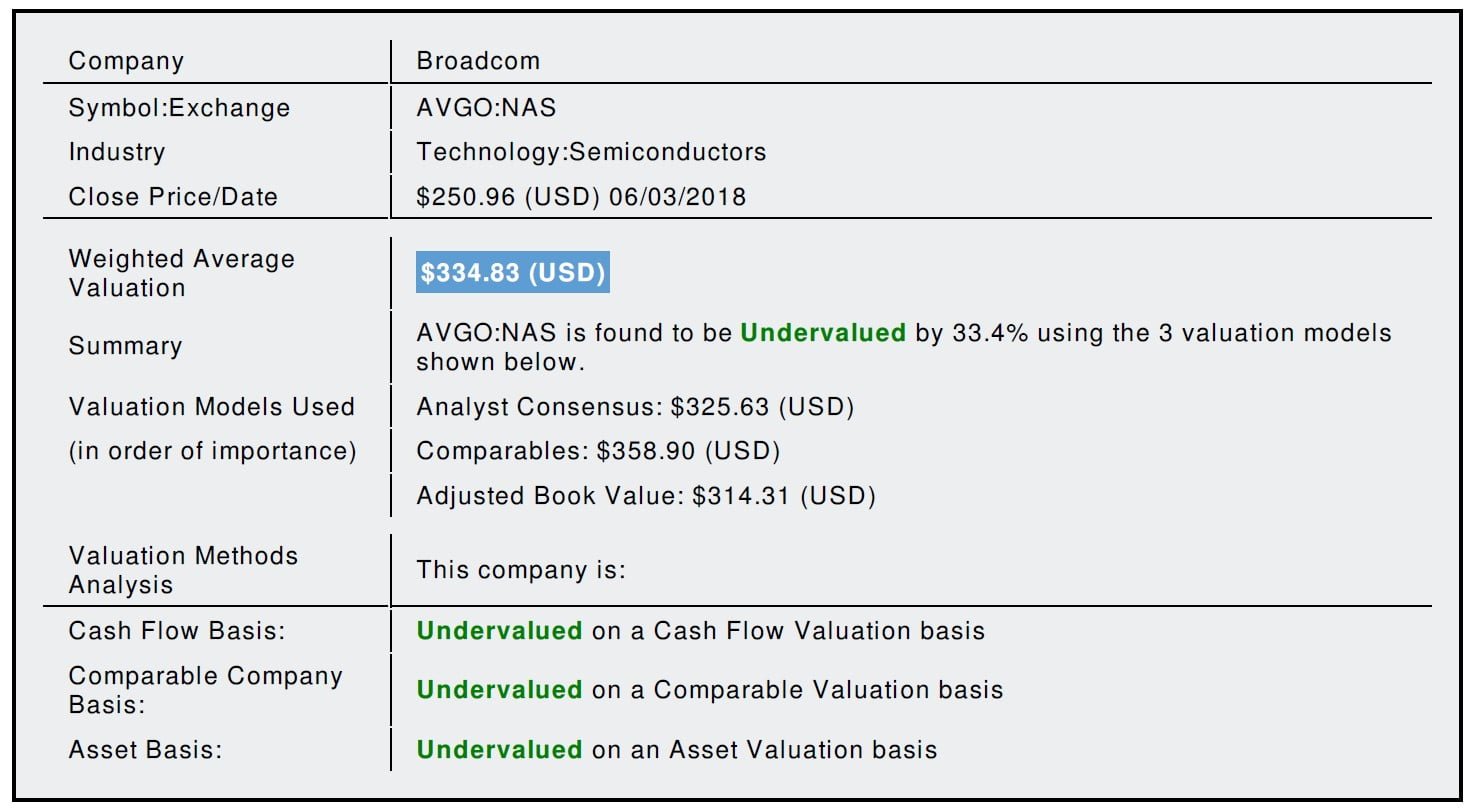
Task: Click green Undervalued word in Summary text
Action: coord(823,333)
